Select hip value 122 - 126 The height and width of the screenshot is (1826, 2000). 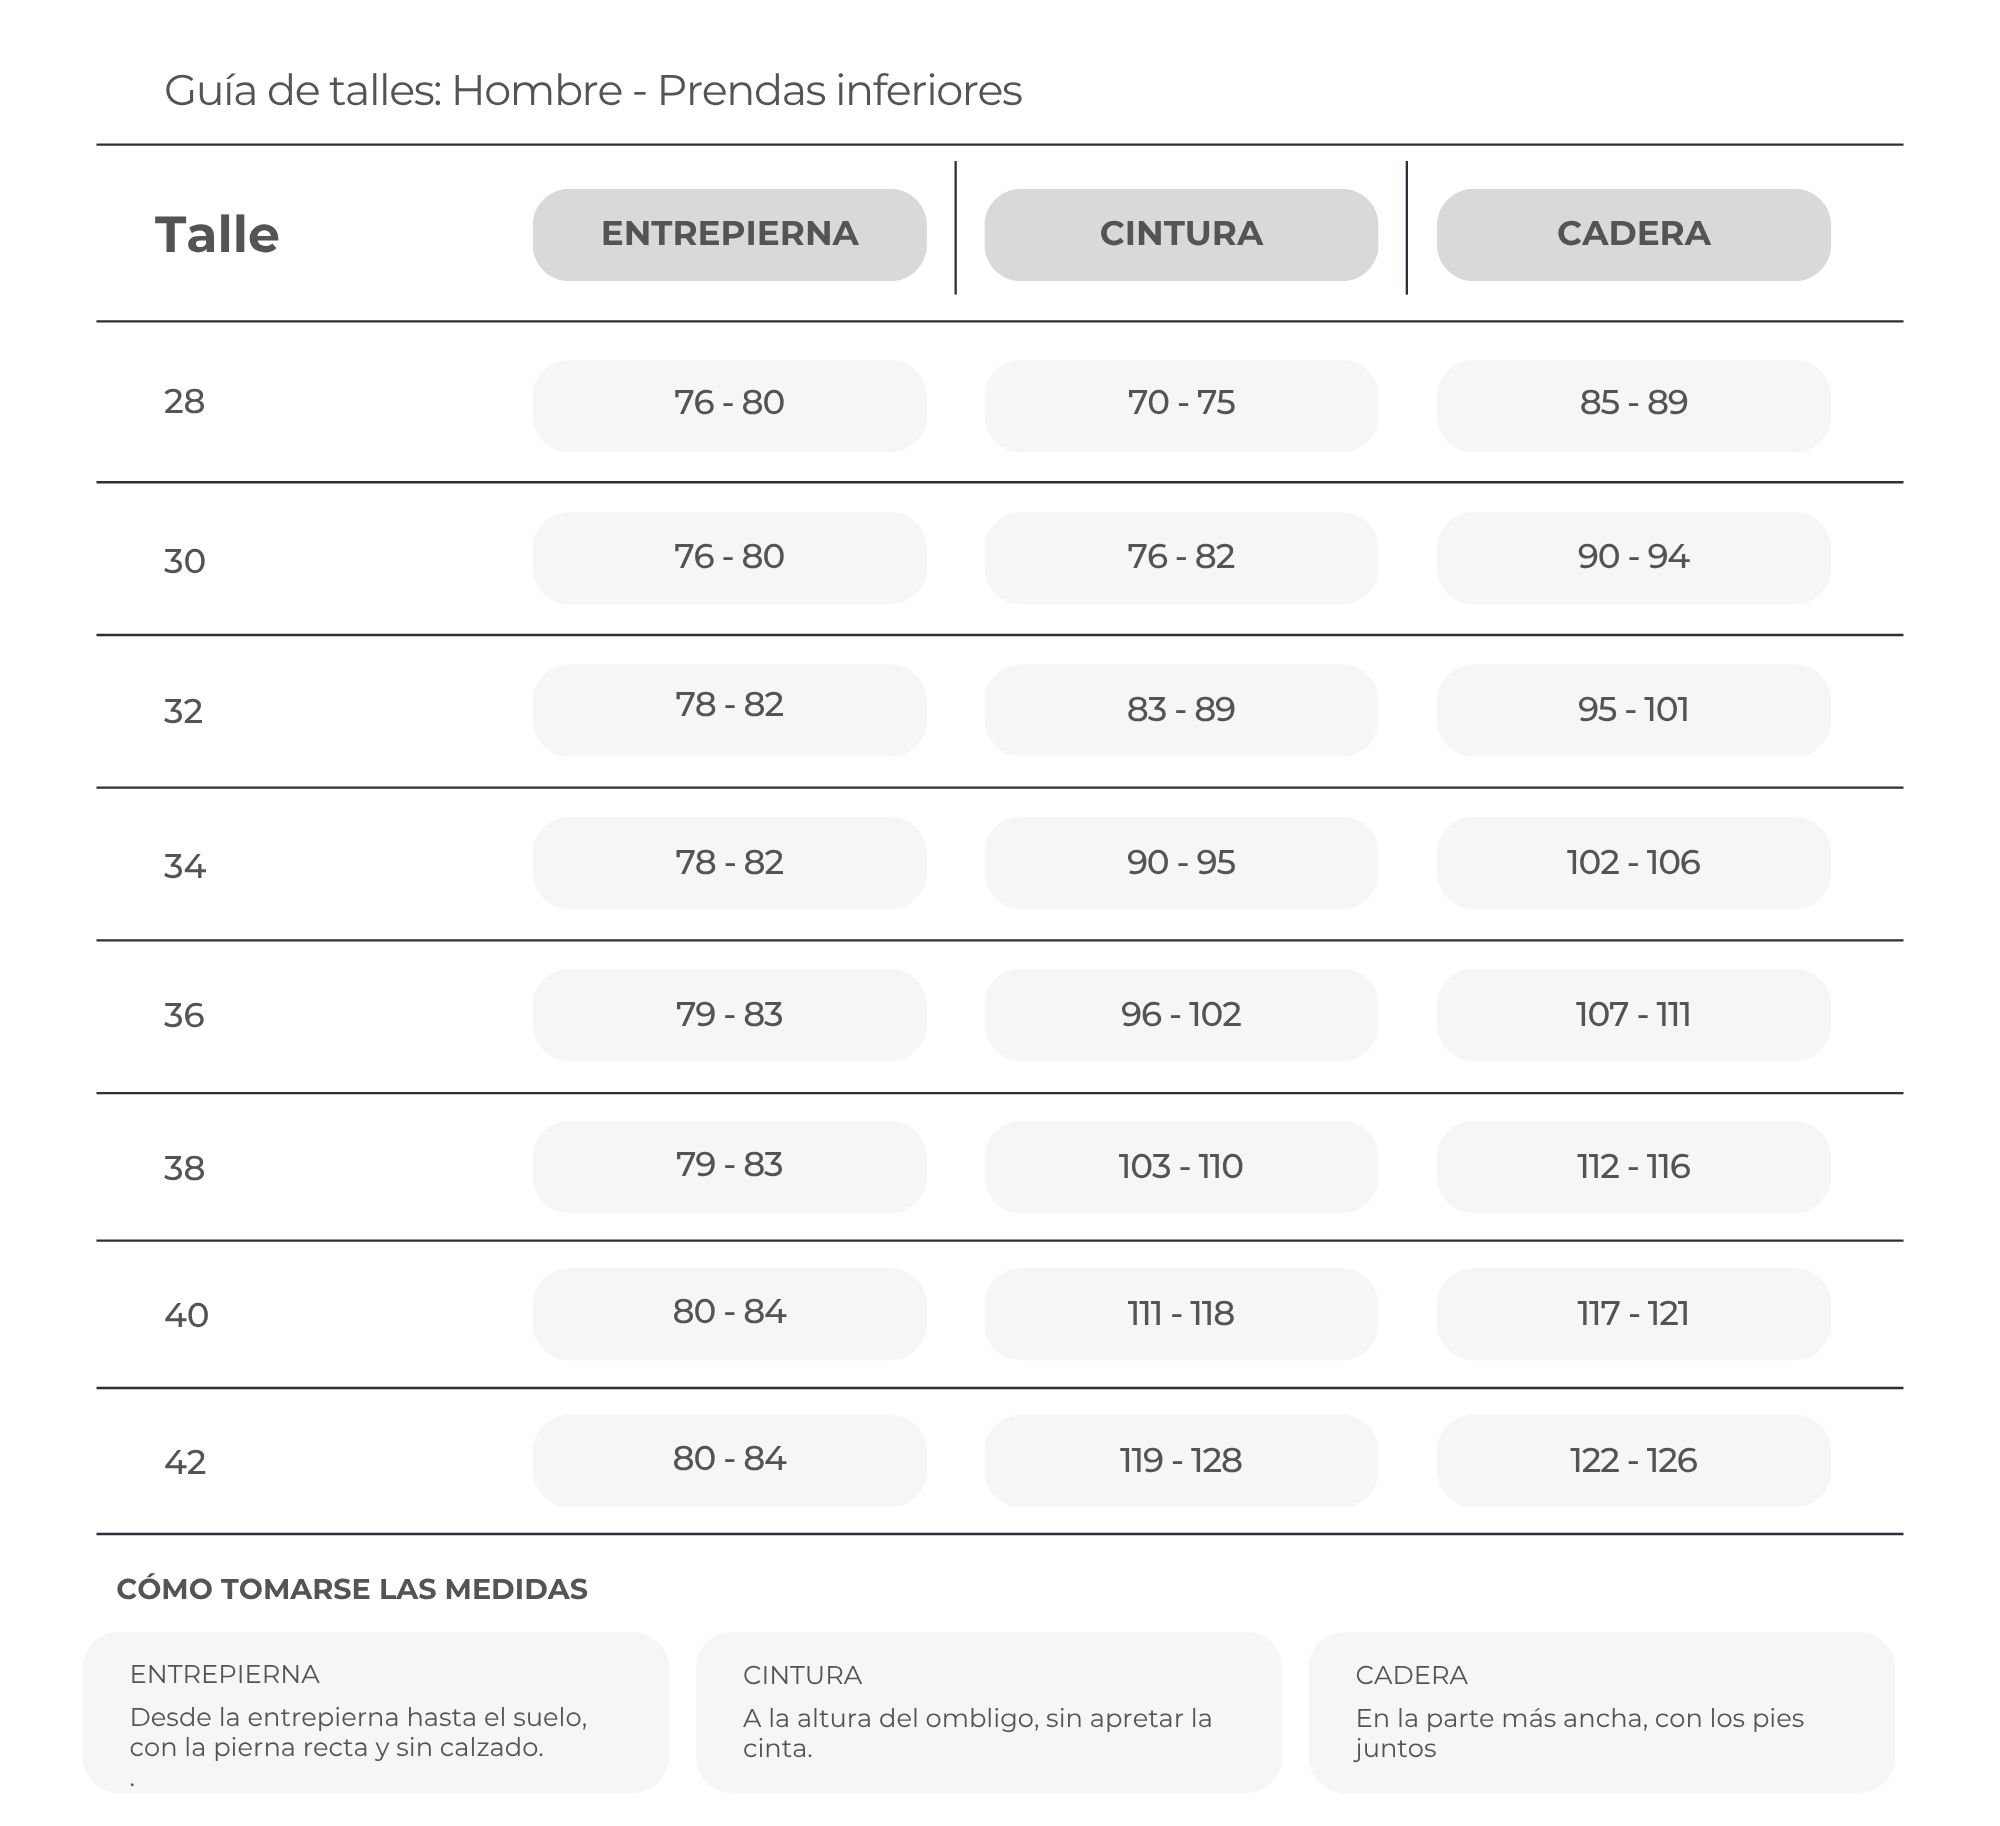click(x=1633, y=1461)
